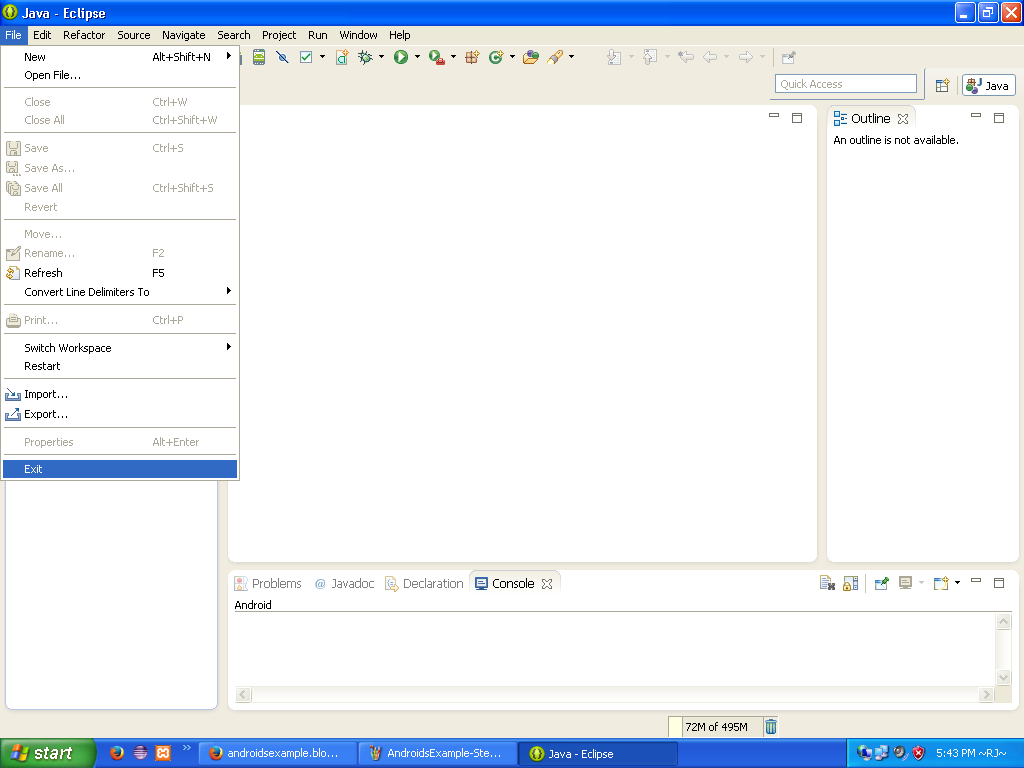This screenshot has width=1024, height=768.
Task: Open the Display Selected Console dropdown arrow
Action: tap(921, 583)
